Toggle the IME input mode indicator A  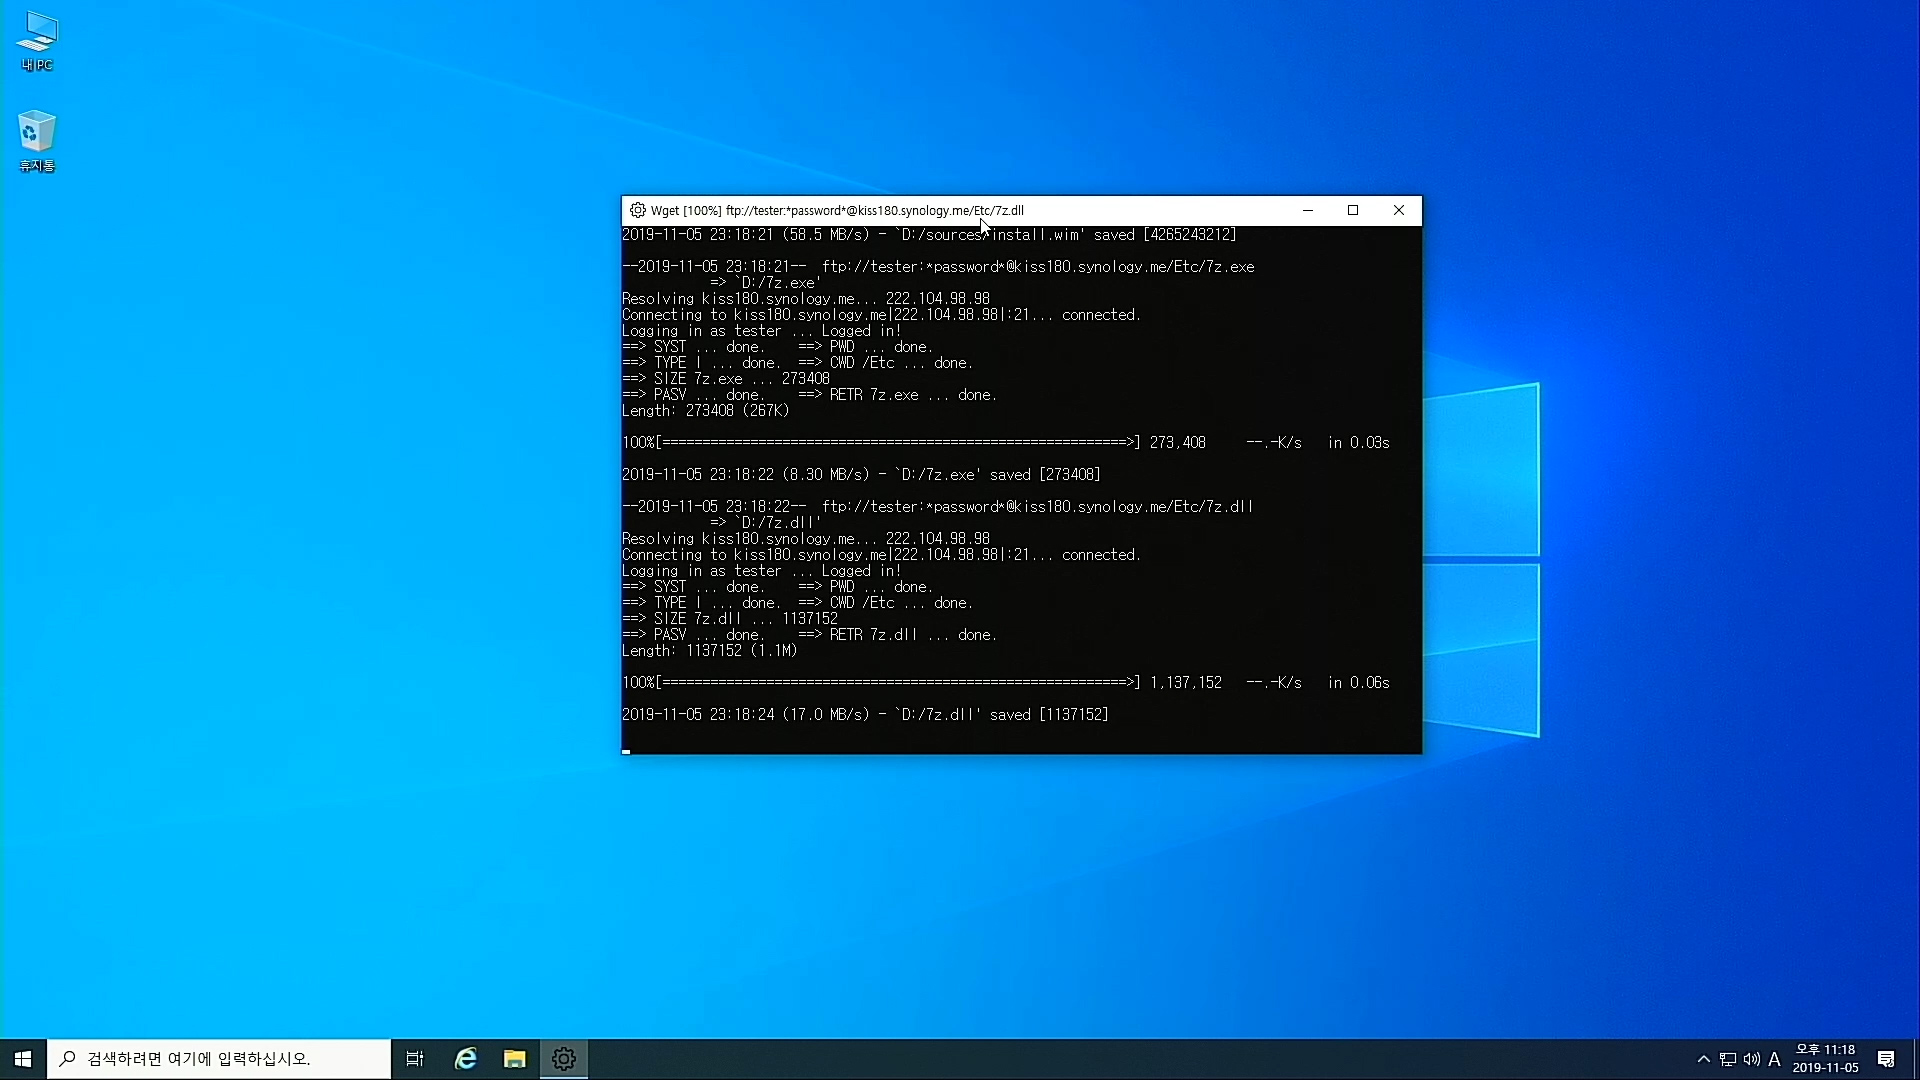coord(1775,1059)
